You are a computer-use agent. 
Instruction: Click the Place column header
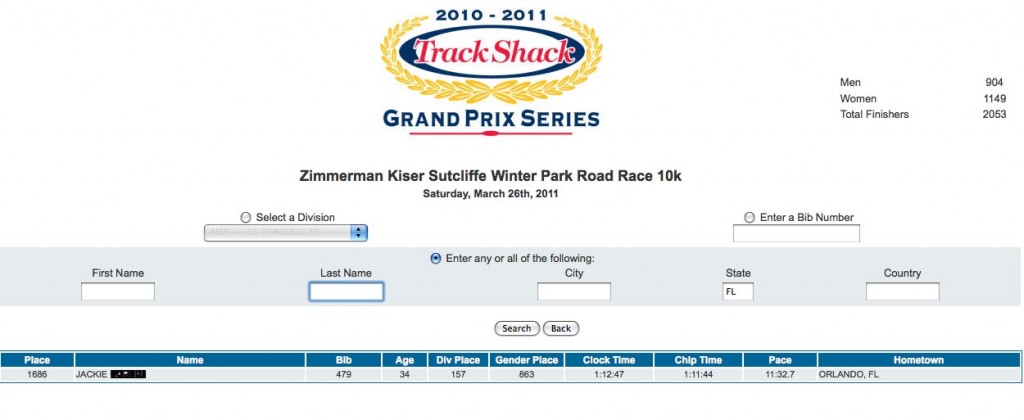pos(37,360)
